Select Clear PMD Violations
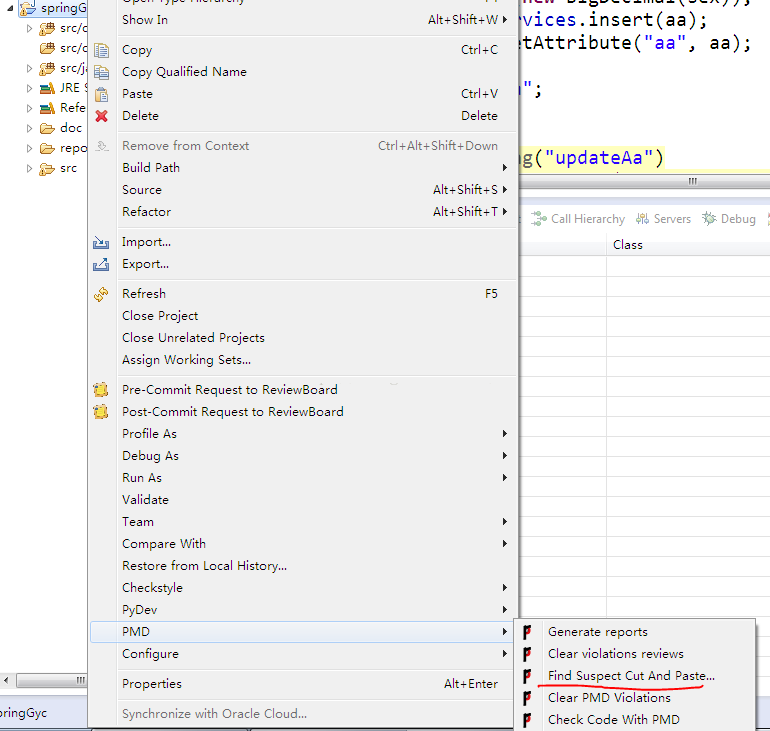 click(634, 698)
